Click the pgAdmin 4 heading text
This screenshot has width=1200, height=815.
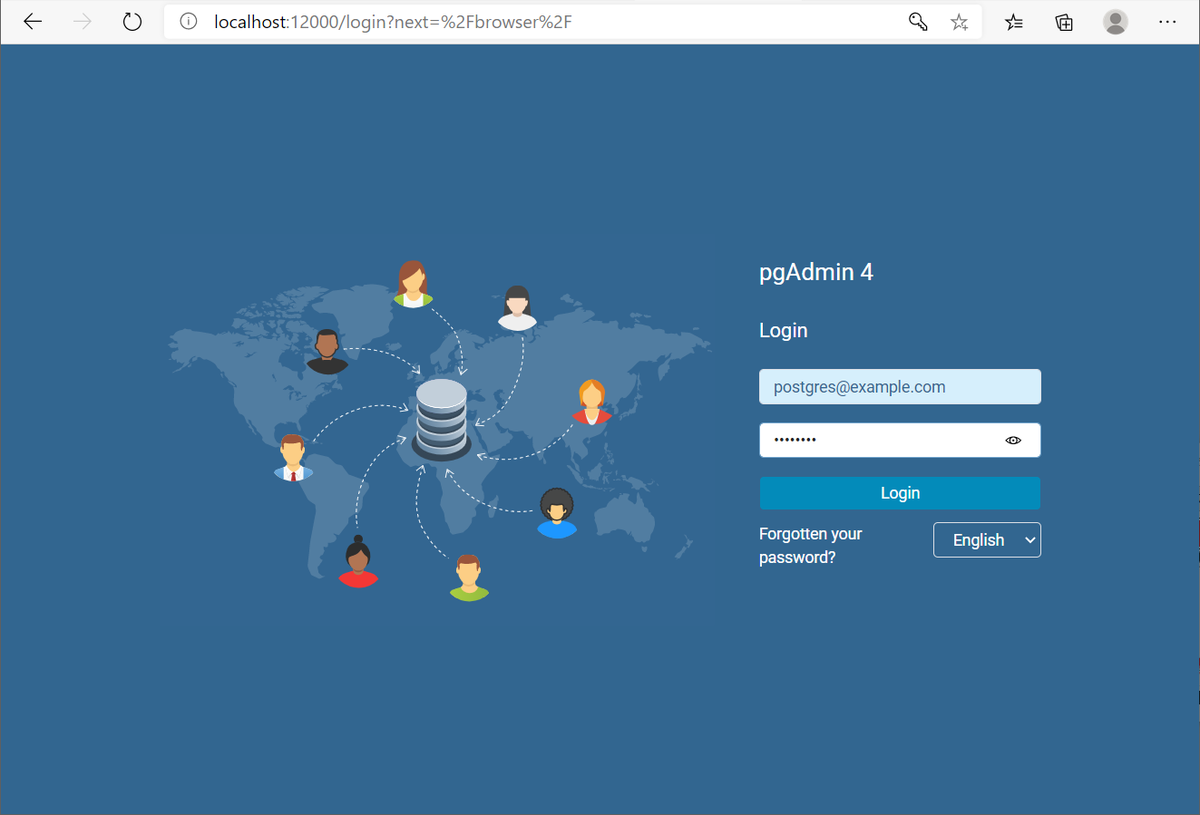[816, 272]
